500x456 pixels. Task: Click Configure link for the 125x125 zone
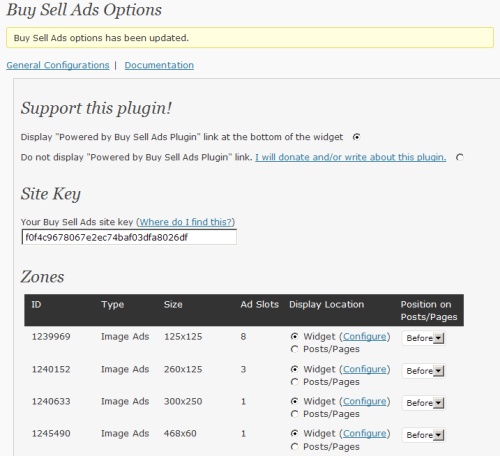click(x=365, y=337)
